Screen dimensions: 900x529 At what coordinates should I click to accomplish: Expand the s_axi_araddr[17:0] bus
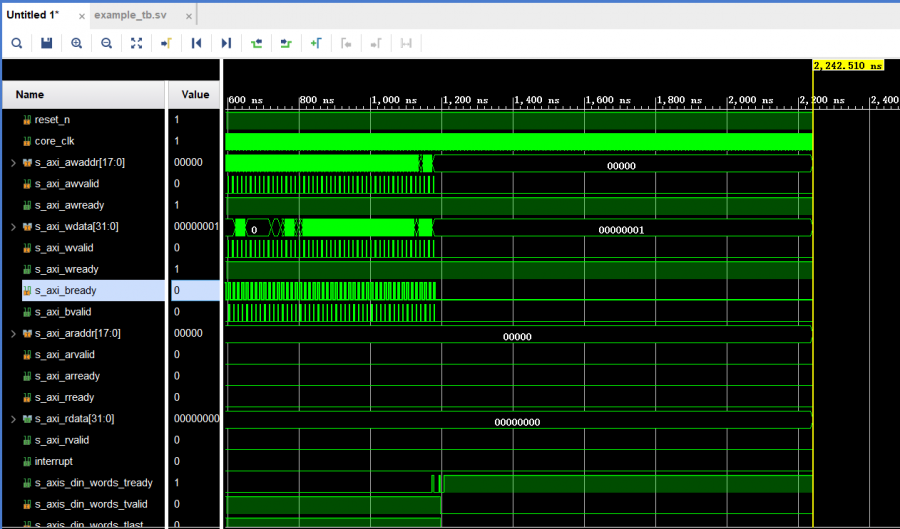coord(13,333)
